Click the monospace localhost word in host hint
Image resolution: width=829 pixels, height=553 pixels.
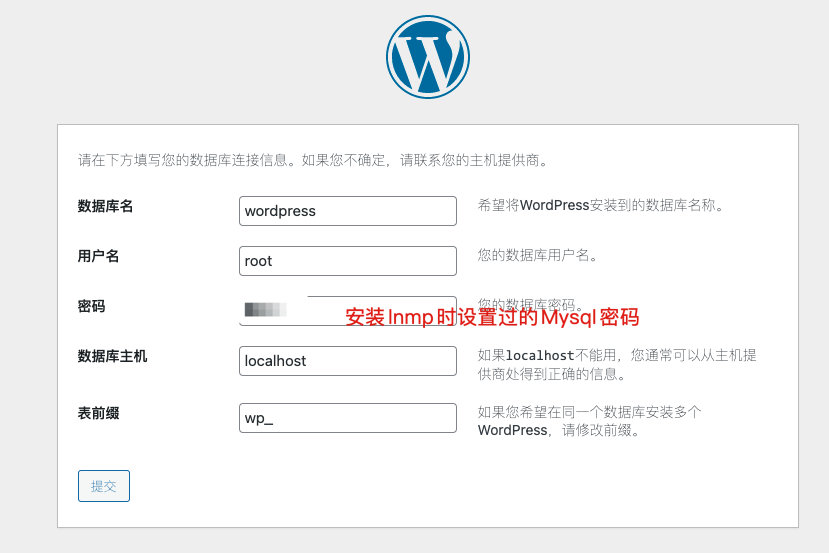point(539,356)
